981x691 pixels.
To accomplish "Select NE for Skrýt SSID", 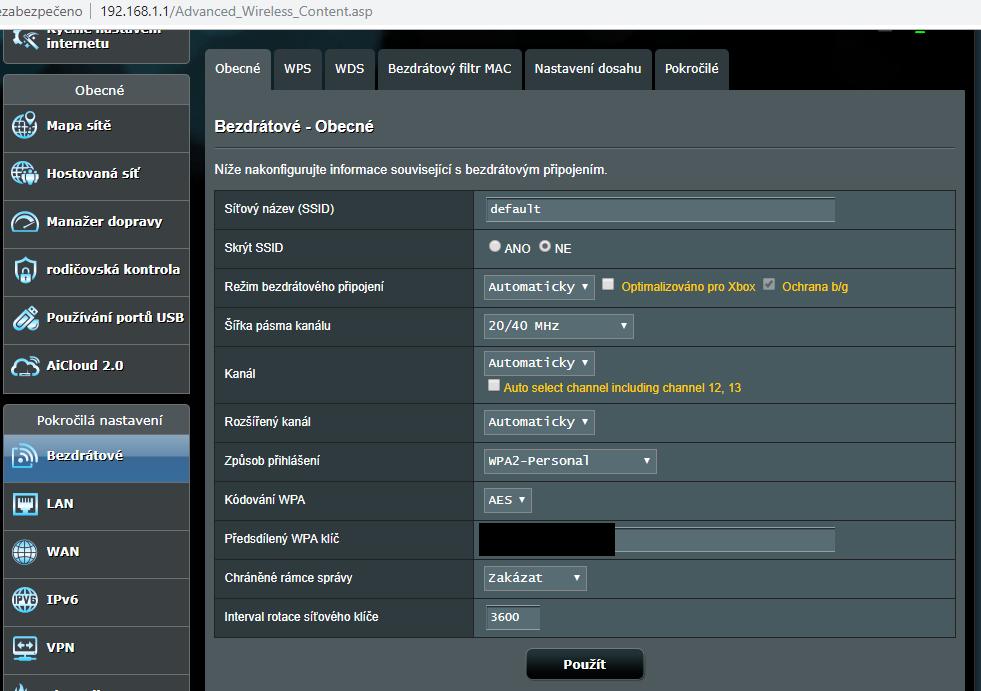I will (545, 247).
